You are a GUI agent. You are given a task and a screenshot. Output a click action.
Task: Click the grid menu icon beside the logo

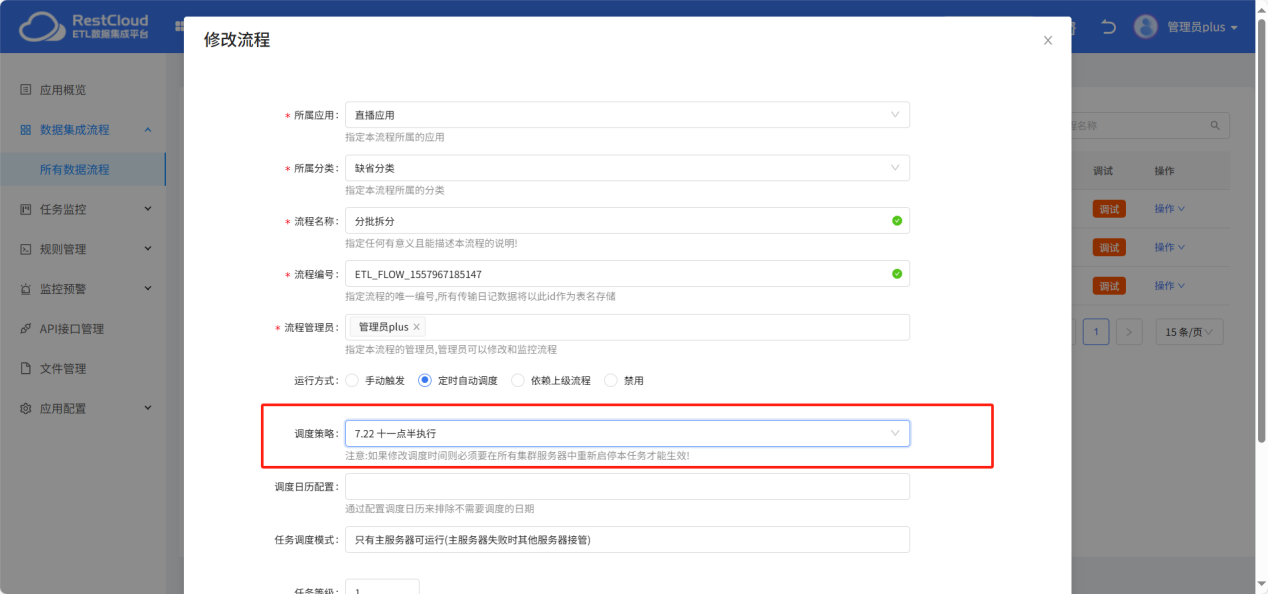[x=179, y=27]
